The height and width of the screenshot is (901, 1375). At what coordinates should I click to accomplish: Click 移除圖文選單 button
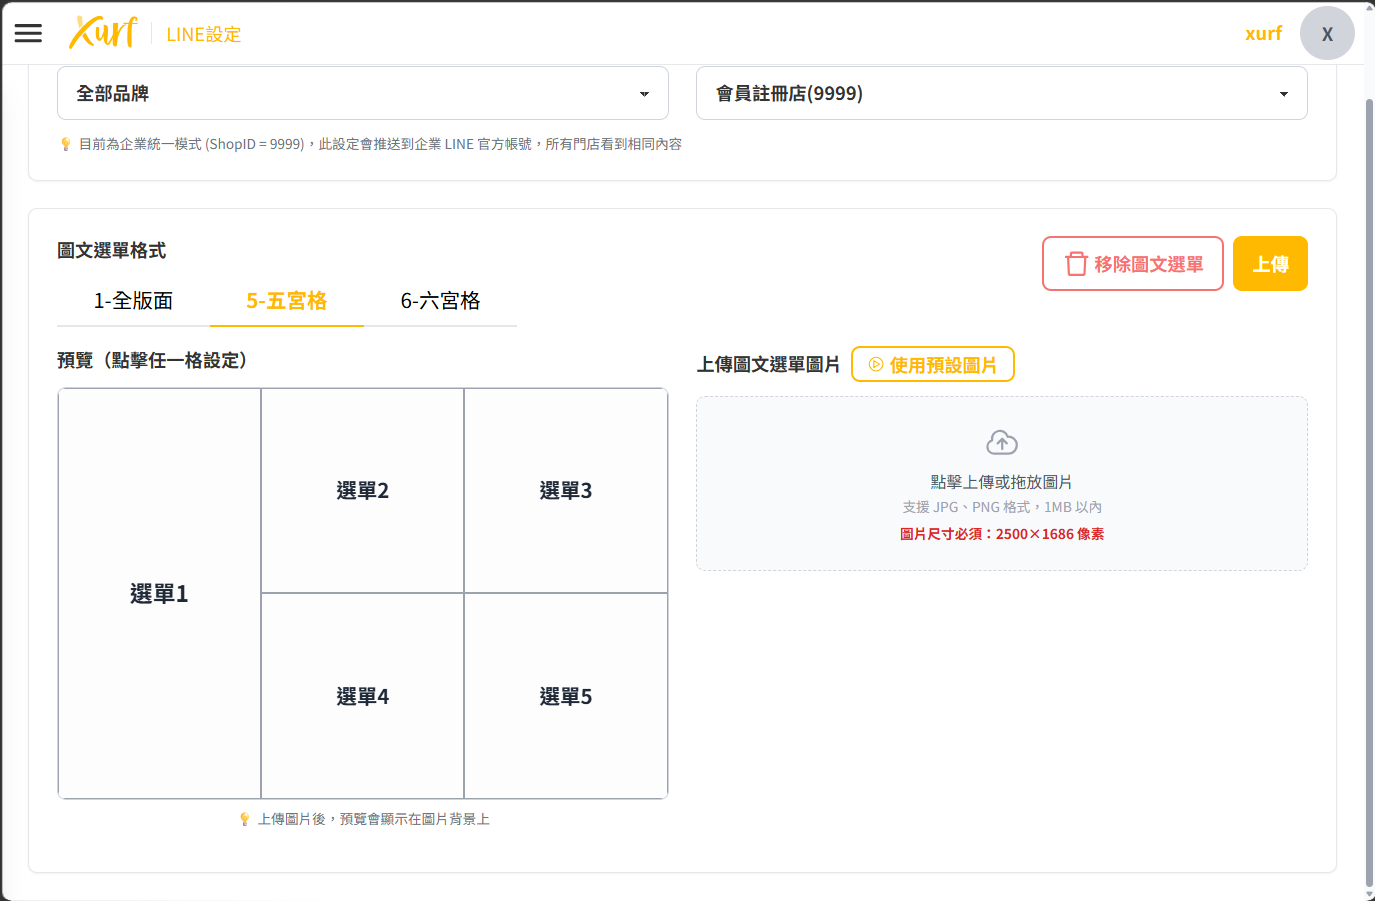[1133, 264]
